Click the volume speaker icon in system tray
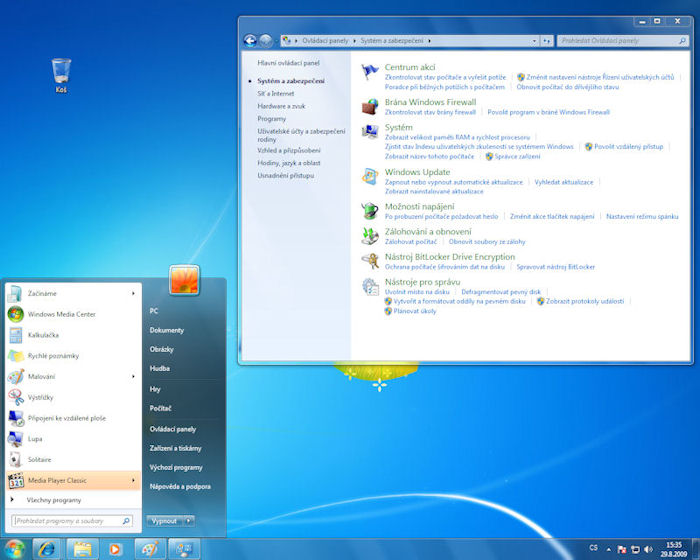The image size is (700, 560). [x=649, y=549]
